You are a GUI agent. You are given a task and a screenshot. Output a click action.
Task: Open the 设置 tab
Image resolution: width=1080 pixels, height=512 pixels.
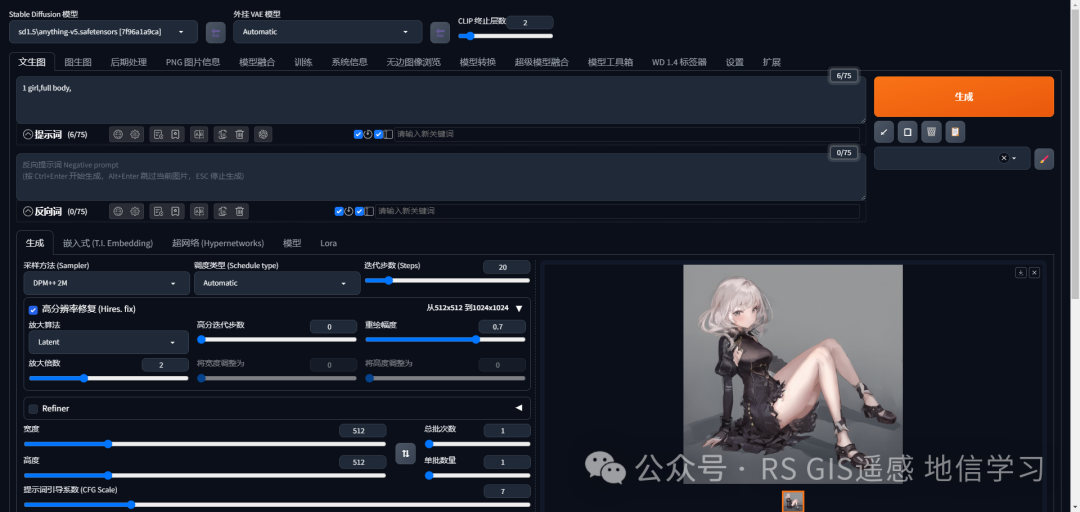tap(735, 62)
